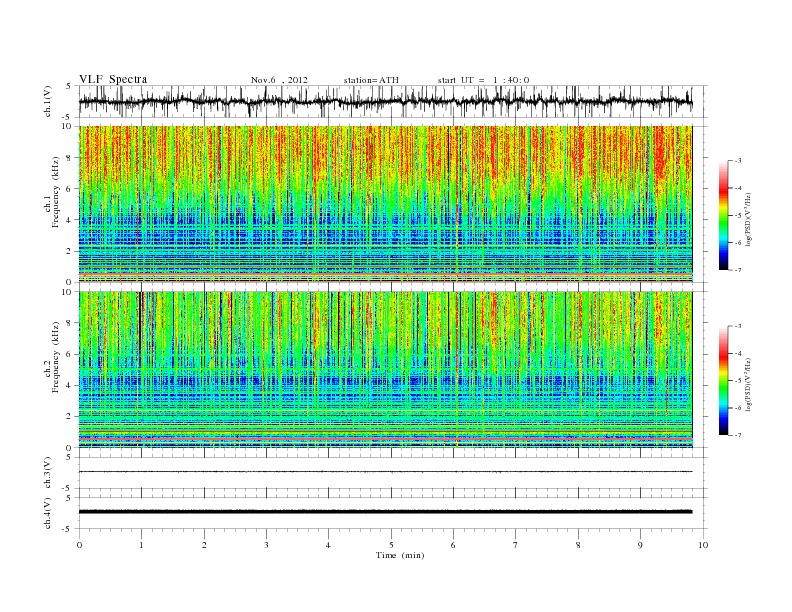Viewport: 792px width, 612px height.
Task: Click the time axis tick label "9"
Action: 640,545
